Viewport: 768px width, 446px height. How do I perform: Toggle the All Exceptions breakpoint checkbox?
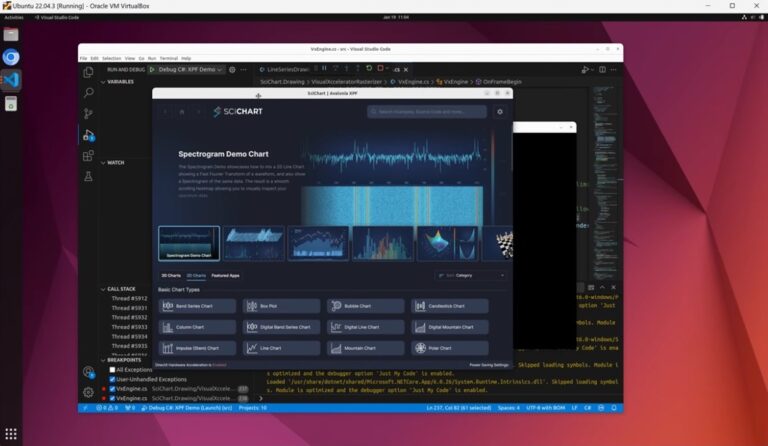point(112,370)
